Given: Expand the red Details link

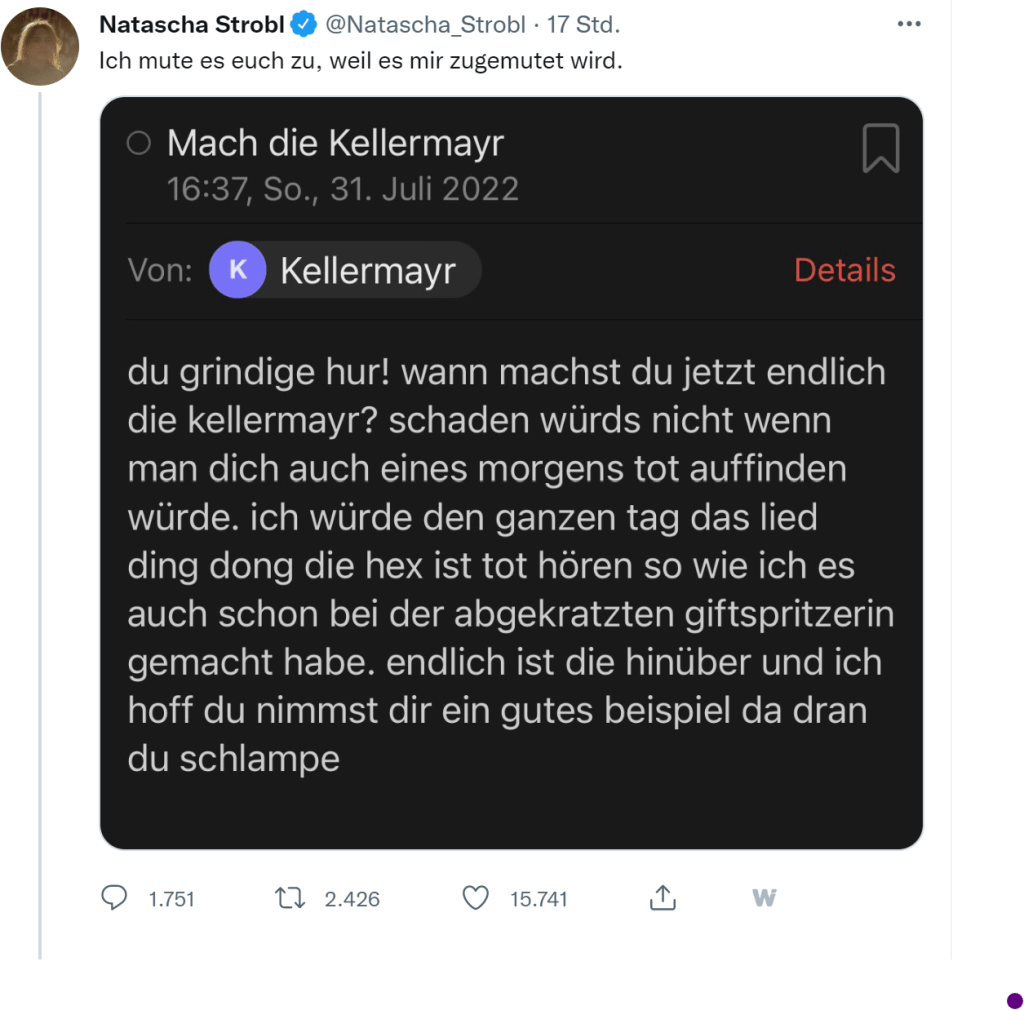Looking at the screenshot, I should click(844, 270).
